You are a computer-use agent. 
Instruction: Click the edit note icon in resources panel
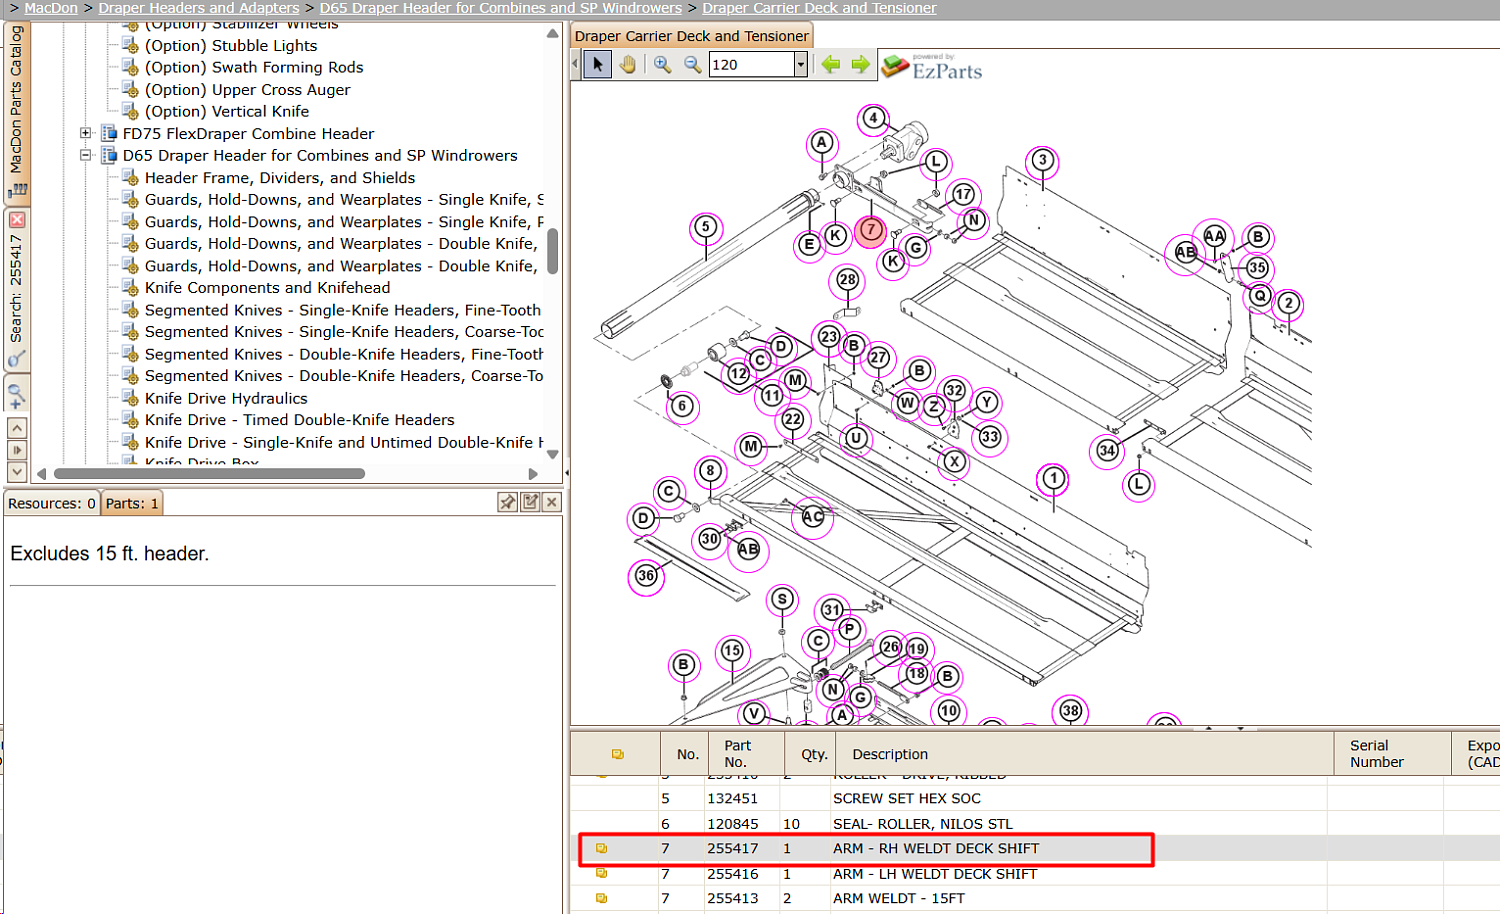tap(530, 502)
